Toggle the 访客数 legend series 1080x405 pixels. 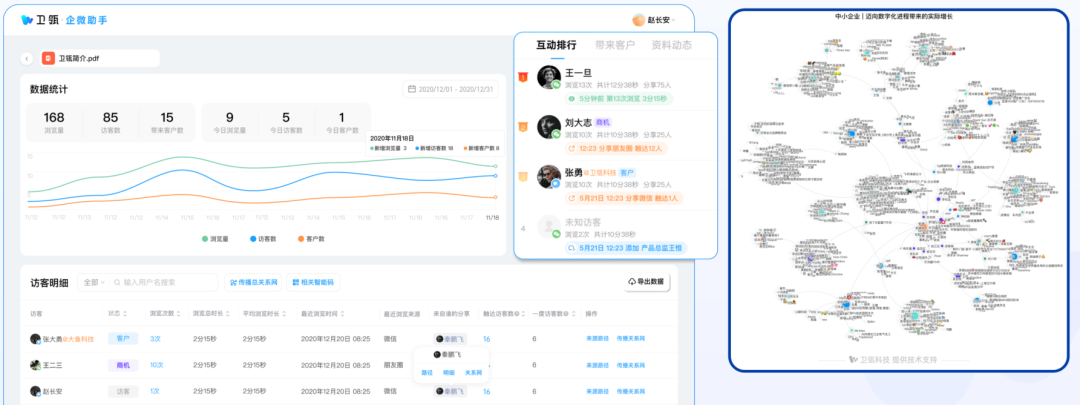tap(263, 239)
